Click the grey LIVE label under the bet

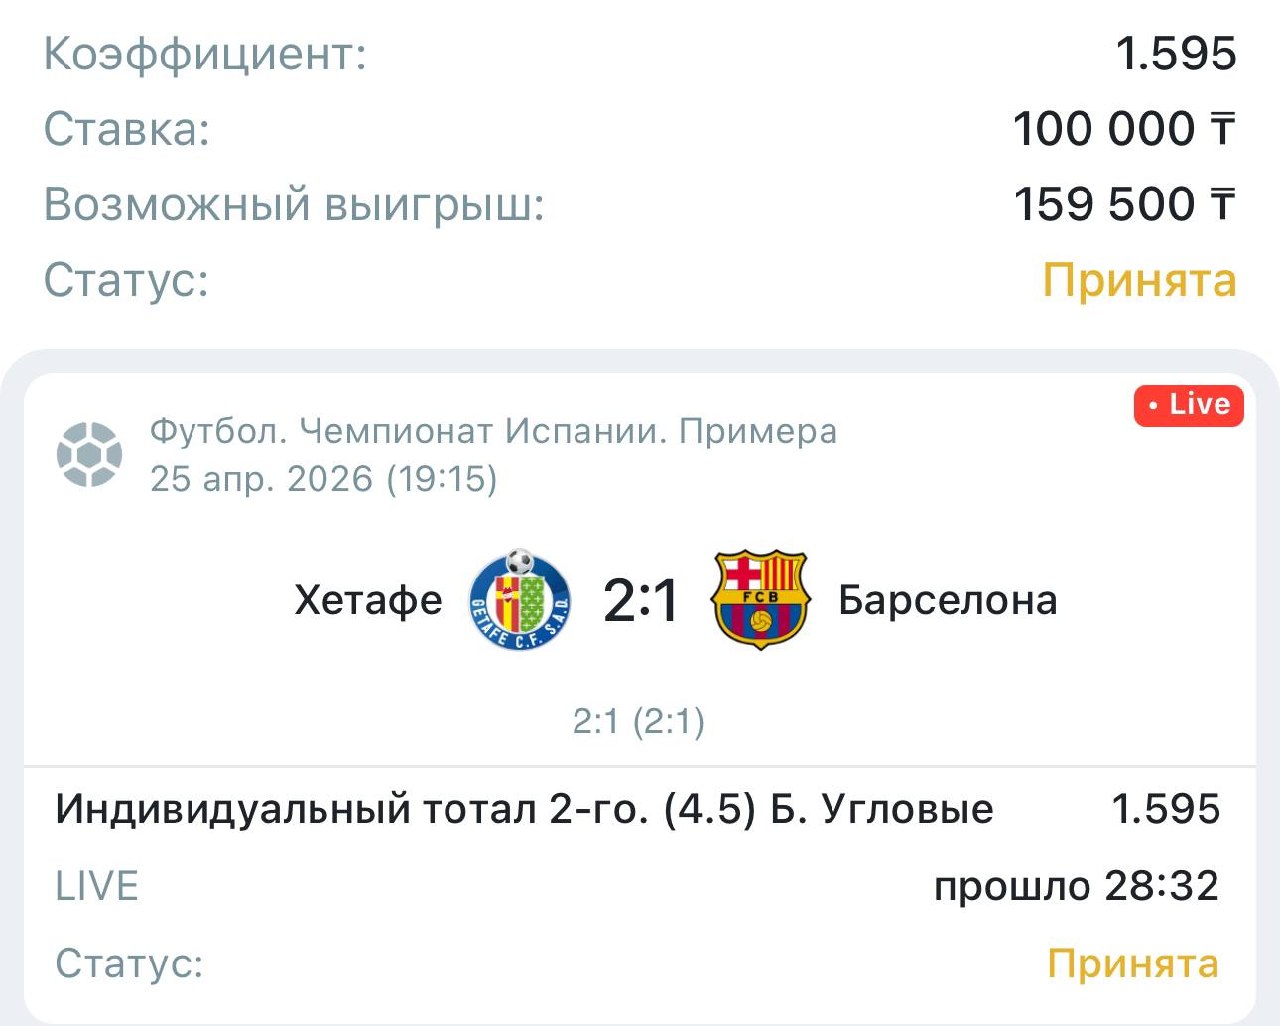pyautogui.click(x=97, y=886)
